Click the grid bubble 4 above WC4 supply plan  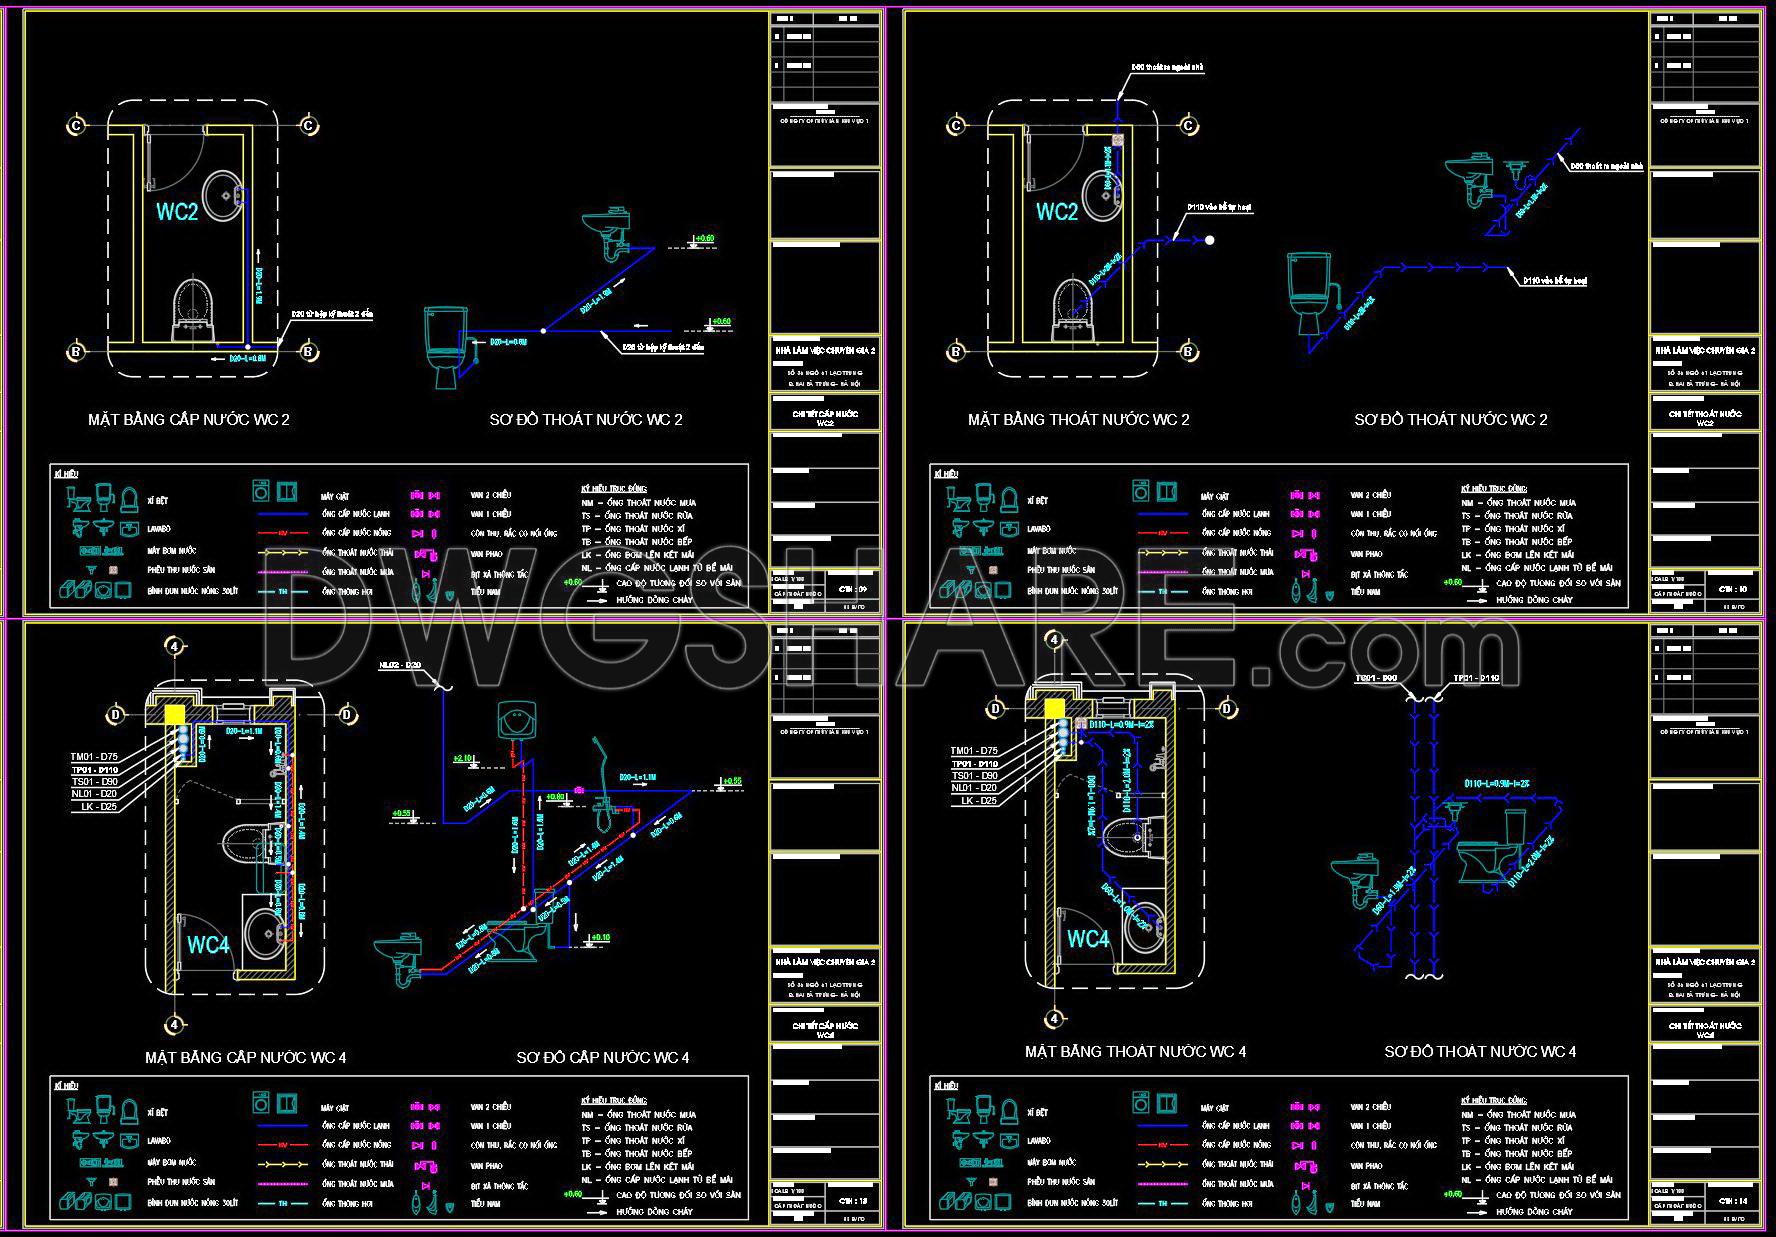click(174, 647)
